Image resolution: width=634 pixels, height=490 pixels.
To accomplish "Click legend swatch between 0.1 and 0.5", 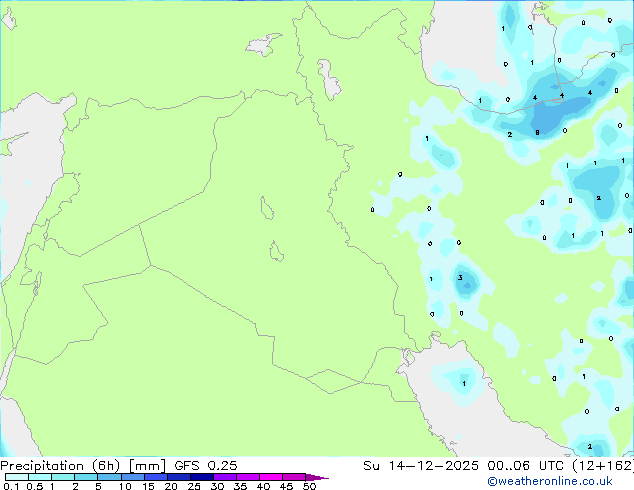I will (17, 477).
